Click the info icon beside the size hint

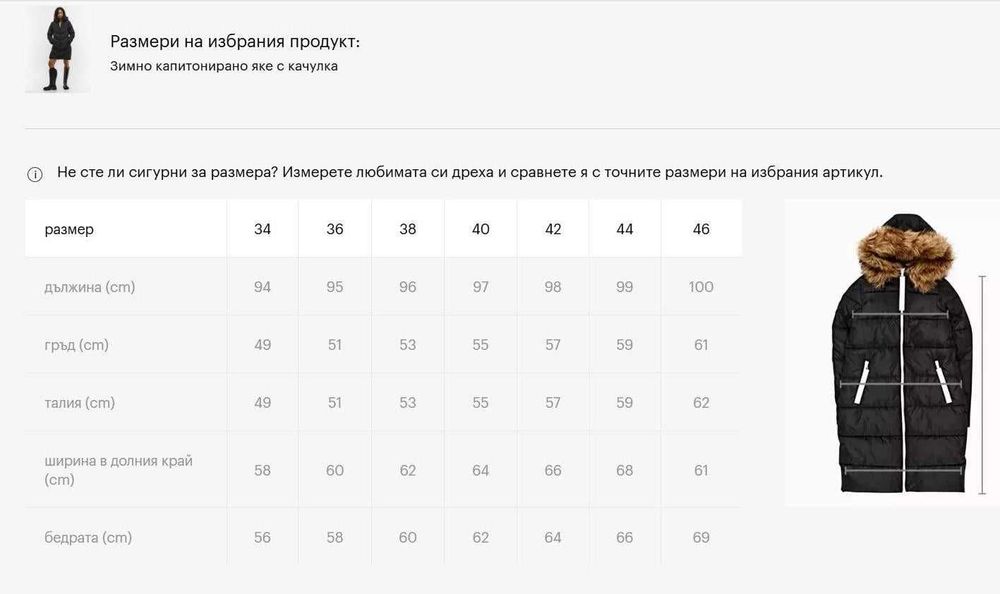click(x=35, y=175)
